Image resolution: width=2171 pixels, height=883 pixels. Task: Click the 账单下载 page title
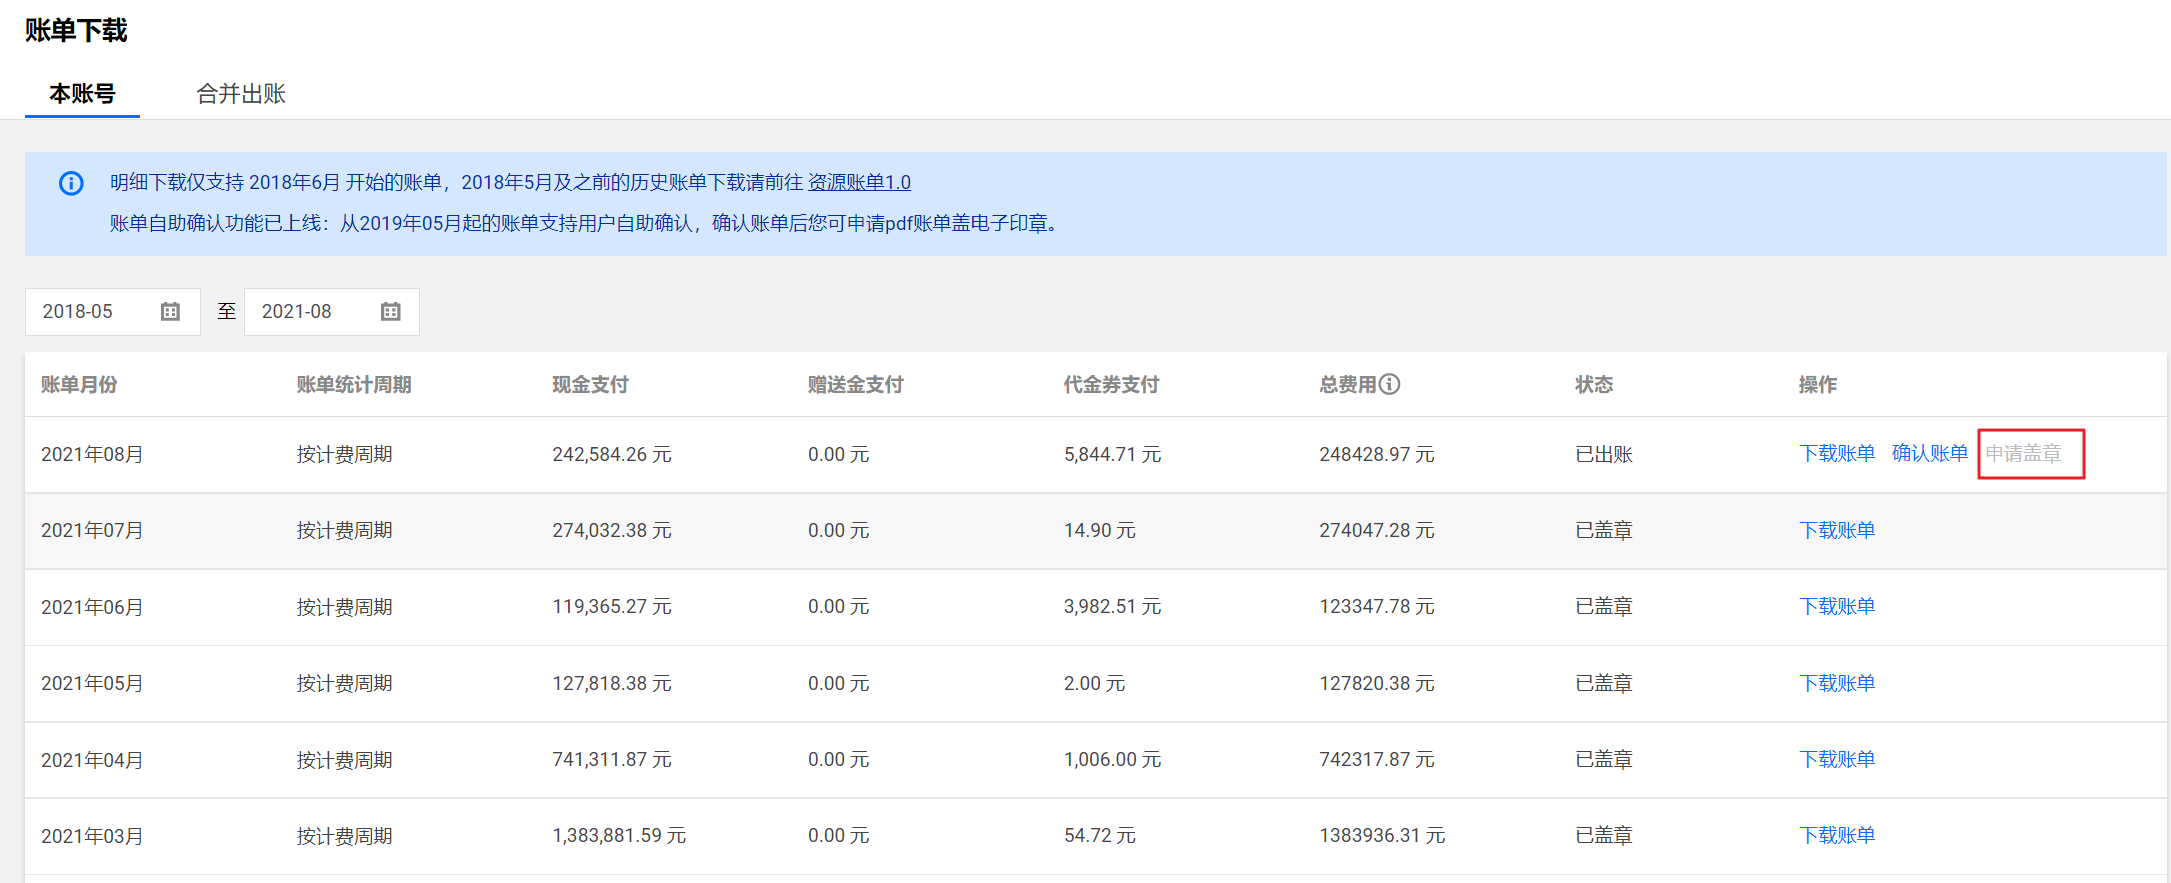point(76,30)
